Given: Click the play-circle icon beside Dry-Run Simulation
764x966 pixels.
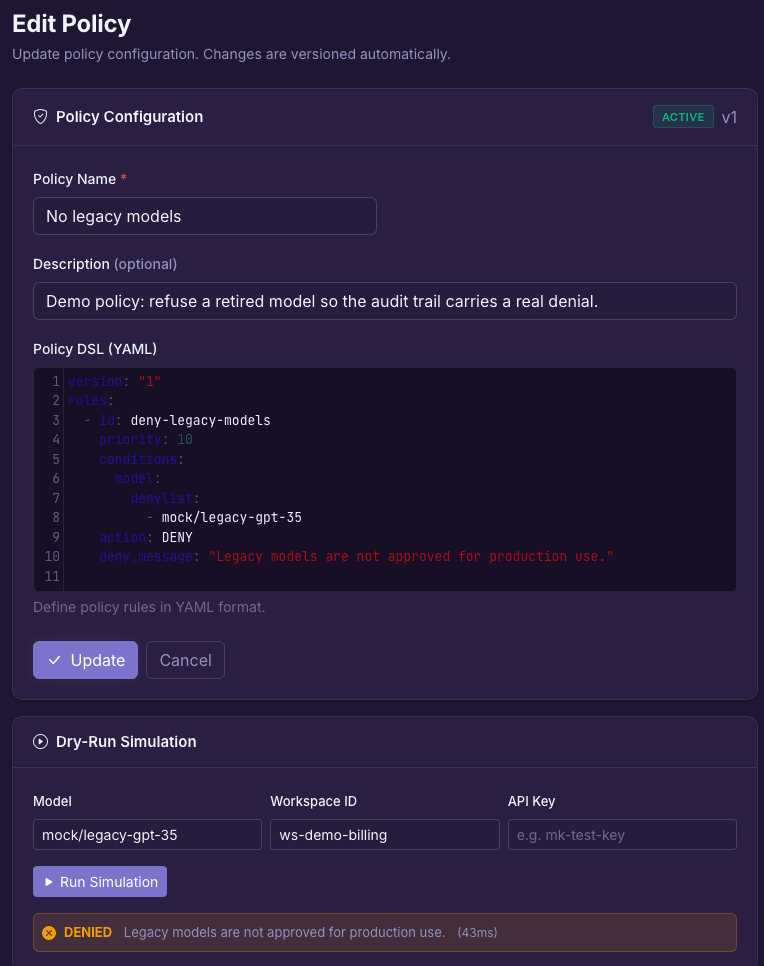Looking at the screenshot, I should (40, 742).
